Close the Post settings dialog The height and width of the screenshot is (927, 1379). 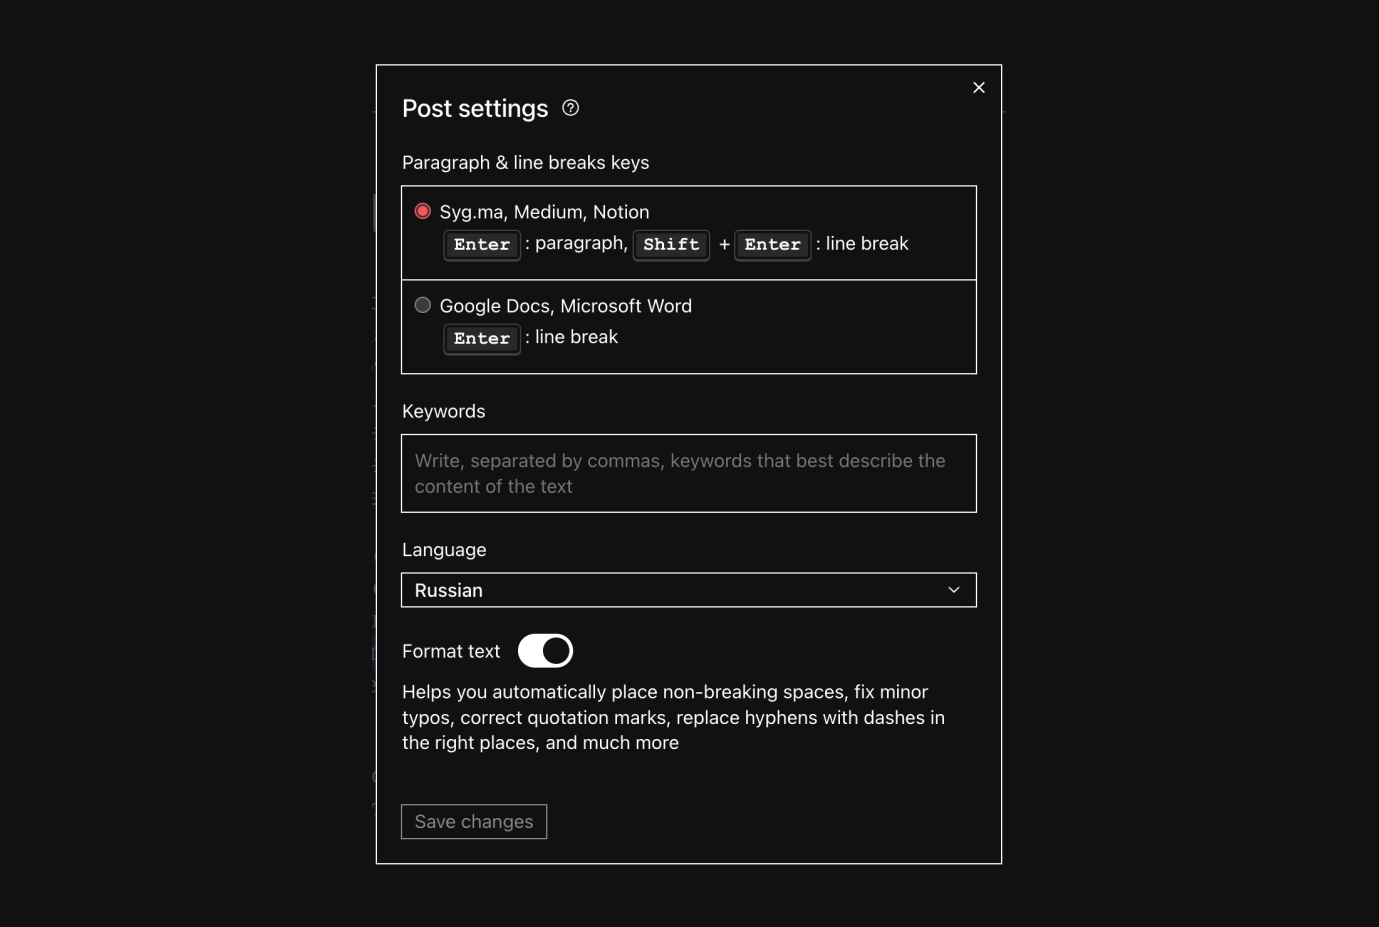979,88
